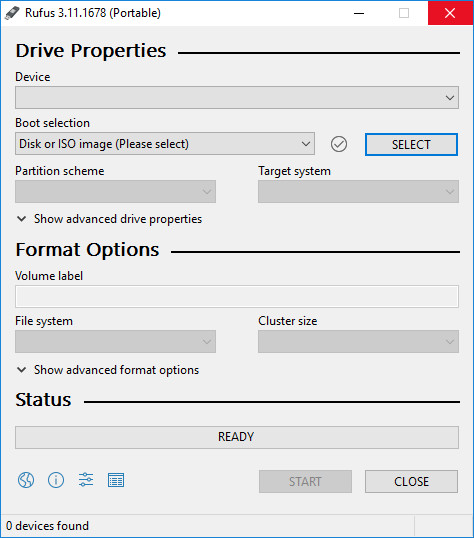Image resolution: width=474 pixels, height=538 pixels.
Task: Click the Rufus USB drive title icon
Action: [12, 13]
